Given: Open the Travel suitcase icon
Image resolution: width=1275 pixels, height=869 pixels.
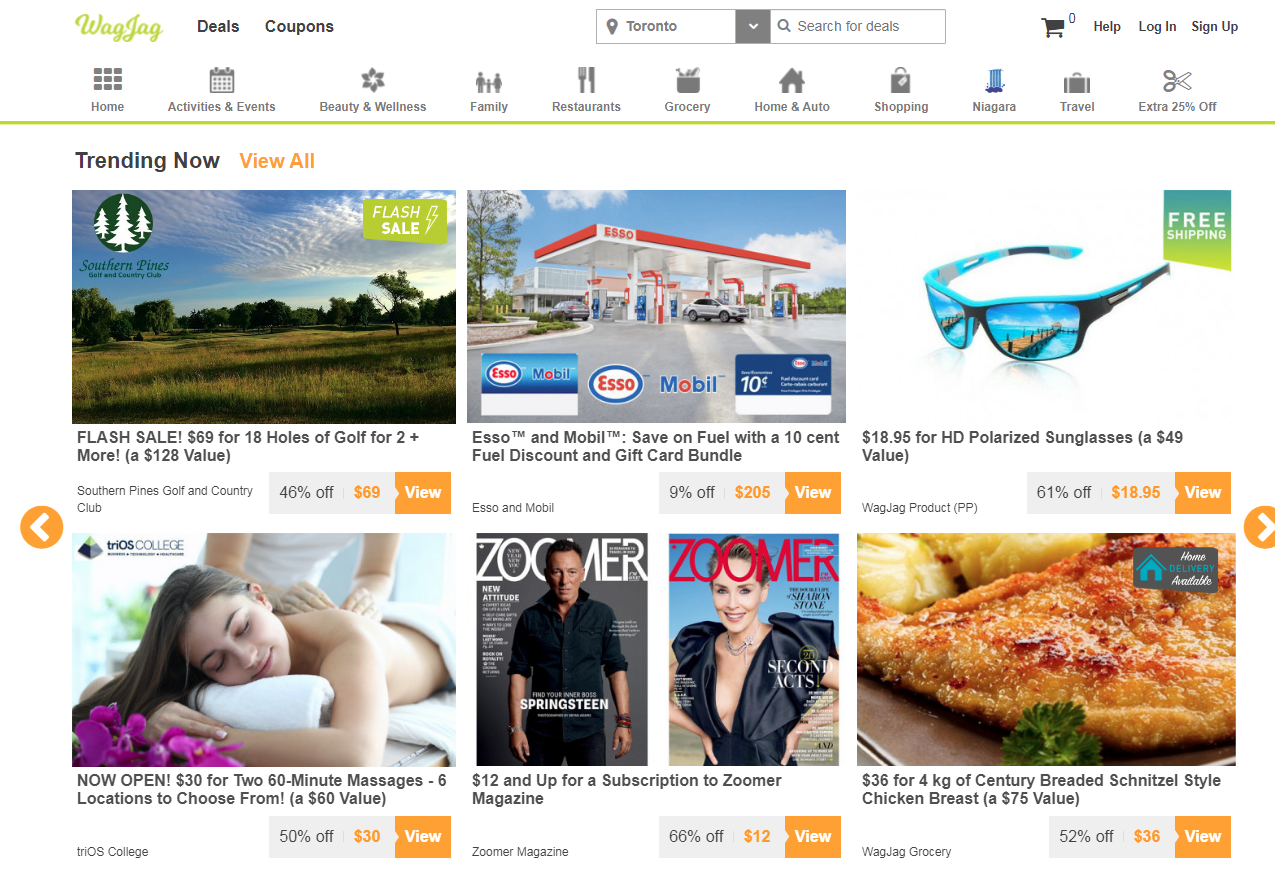Looking at the screenshot, I should 1077,82.
